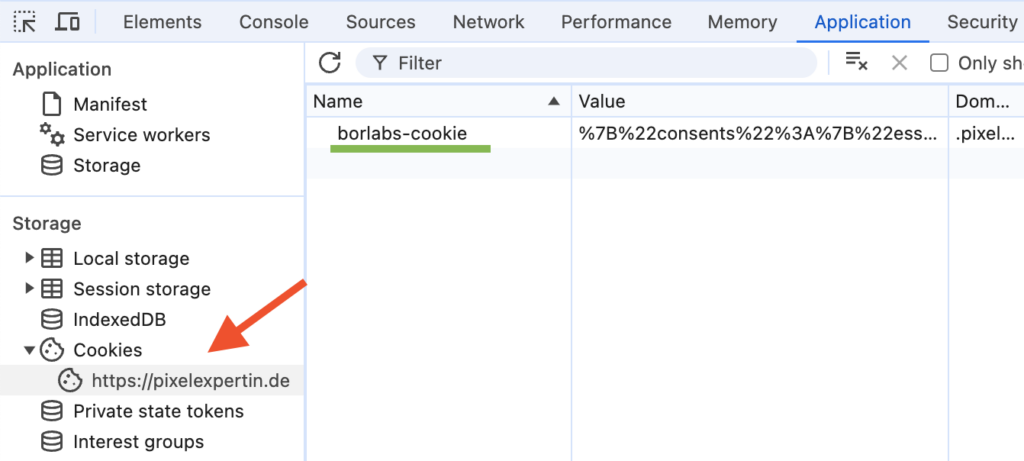Click the cookie Filter input field
The width and height of the screenshot is (1024, 461).
[600, 63]
